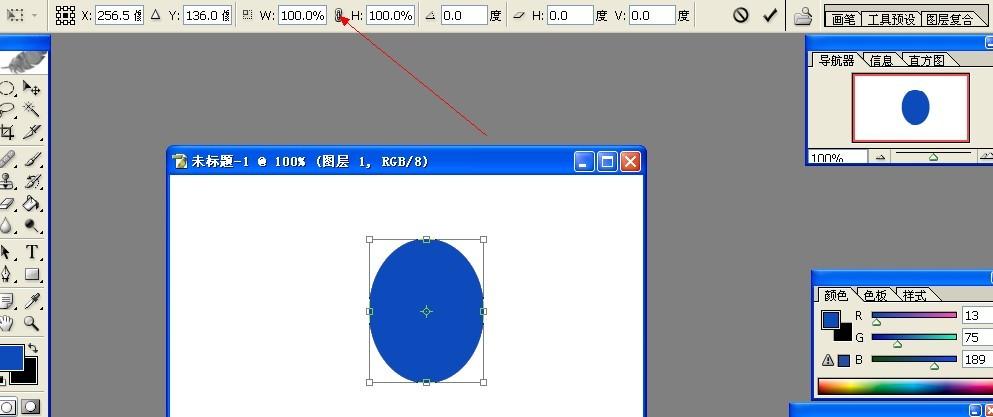Click the reference point location grid

tap(65, 16)
